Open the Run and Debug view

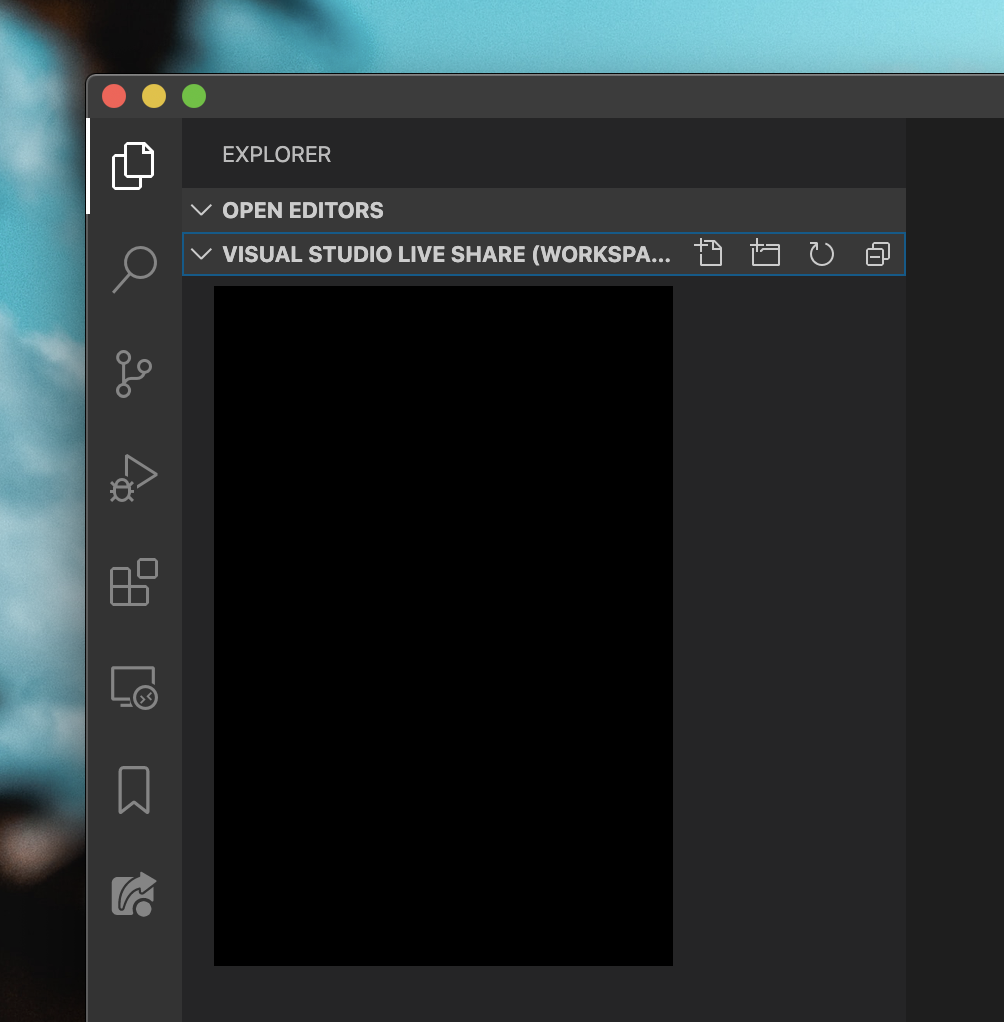tap(133, 478)
